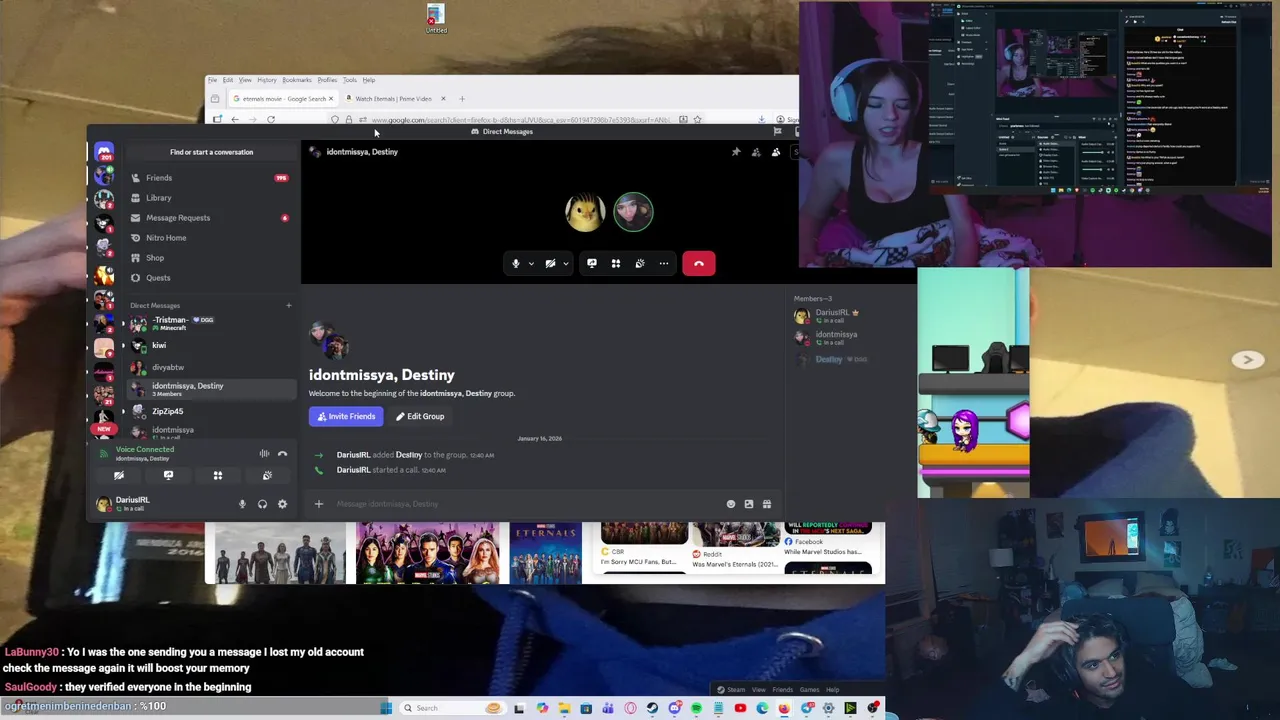Open soundboard from voice panel
1280x720 pixels.
(267, 476)
